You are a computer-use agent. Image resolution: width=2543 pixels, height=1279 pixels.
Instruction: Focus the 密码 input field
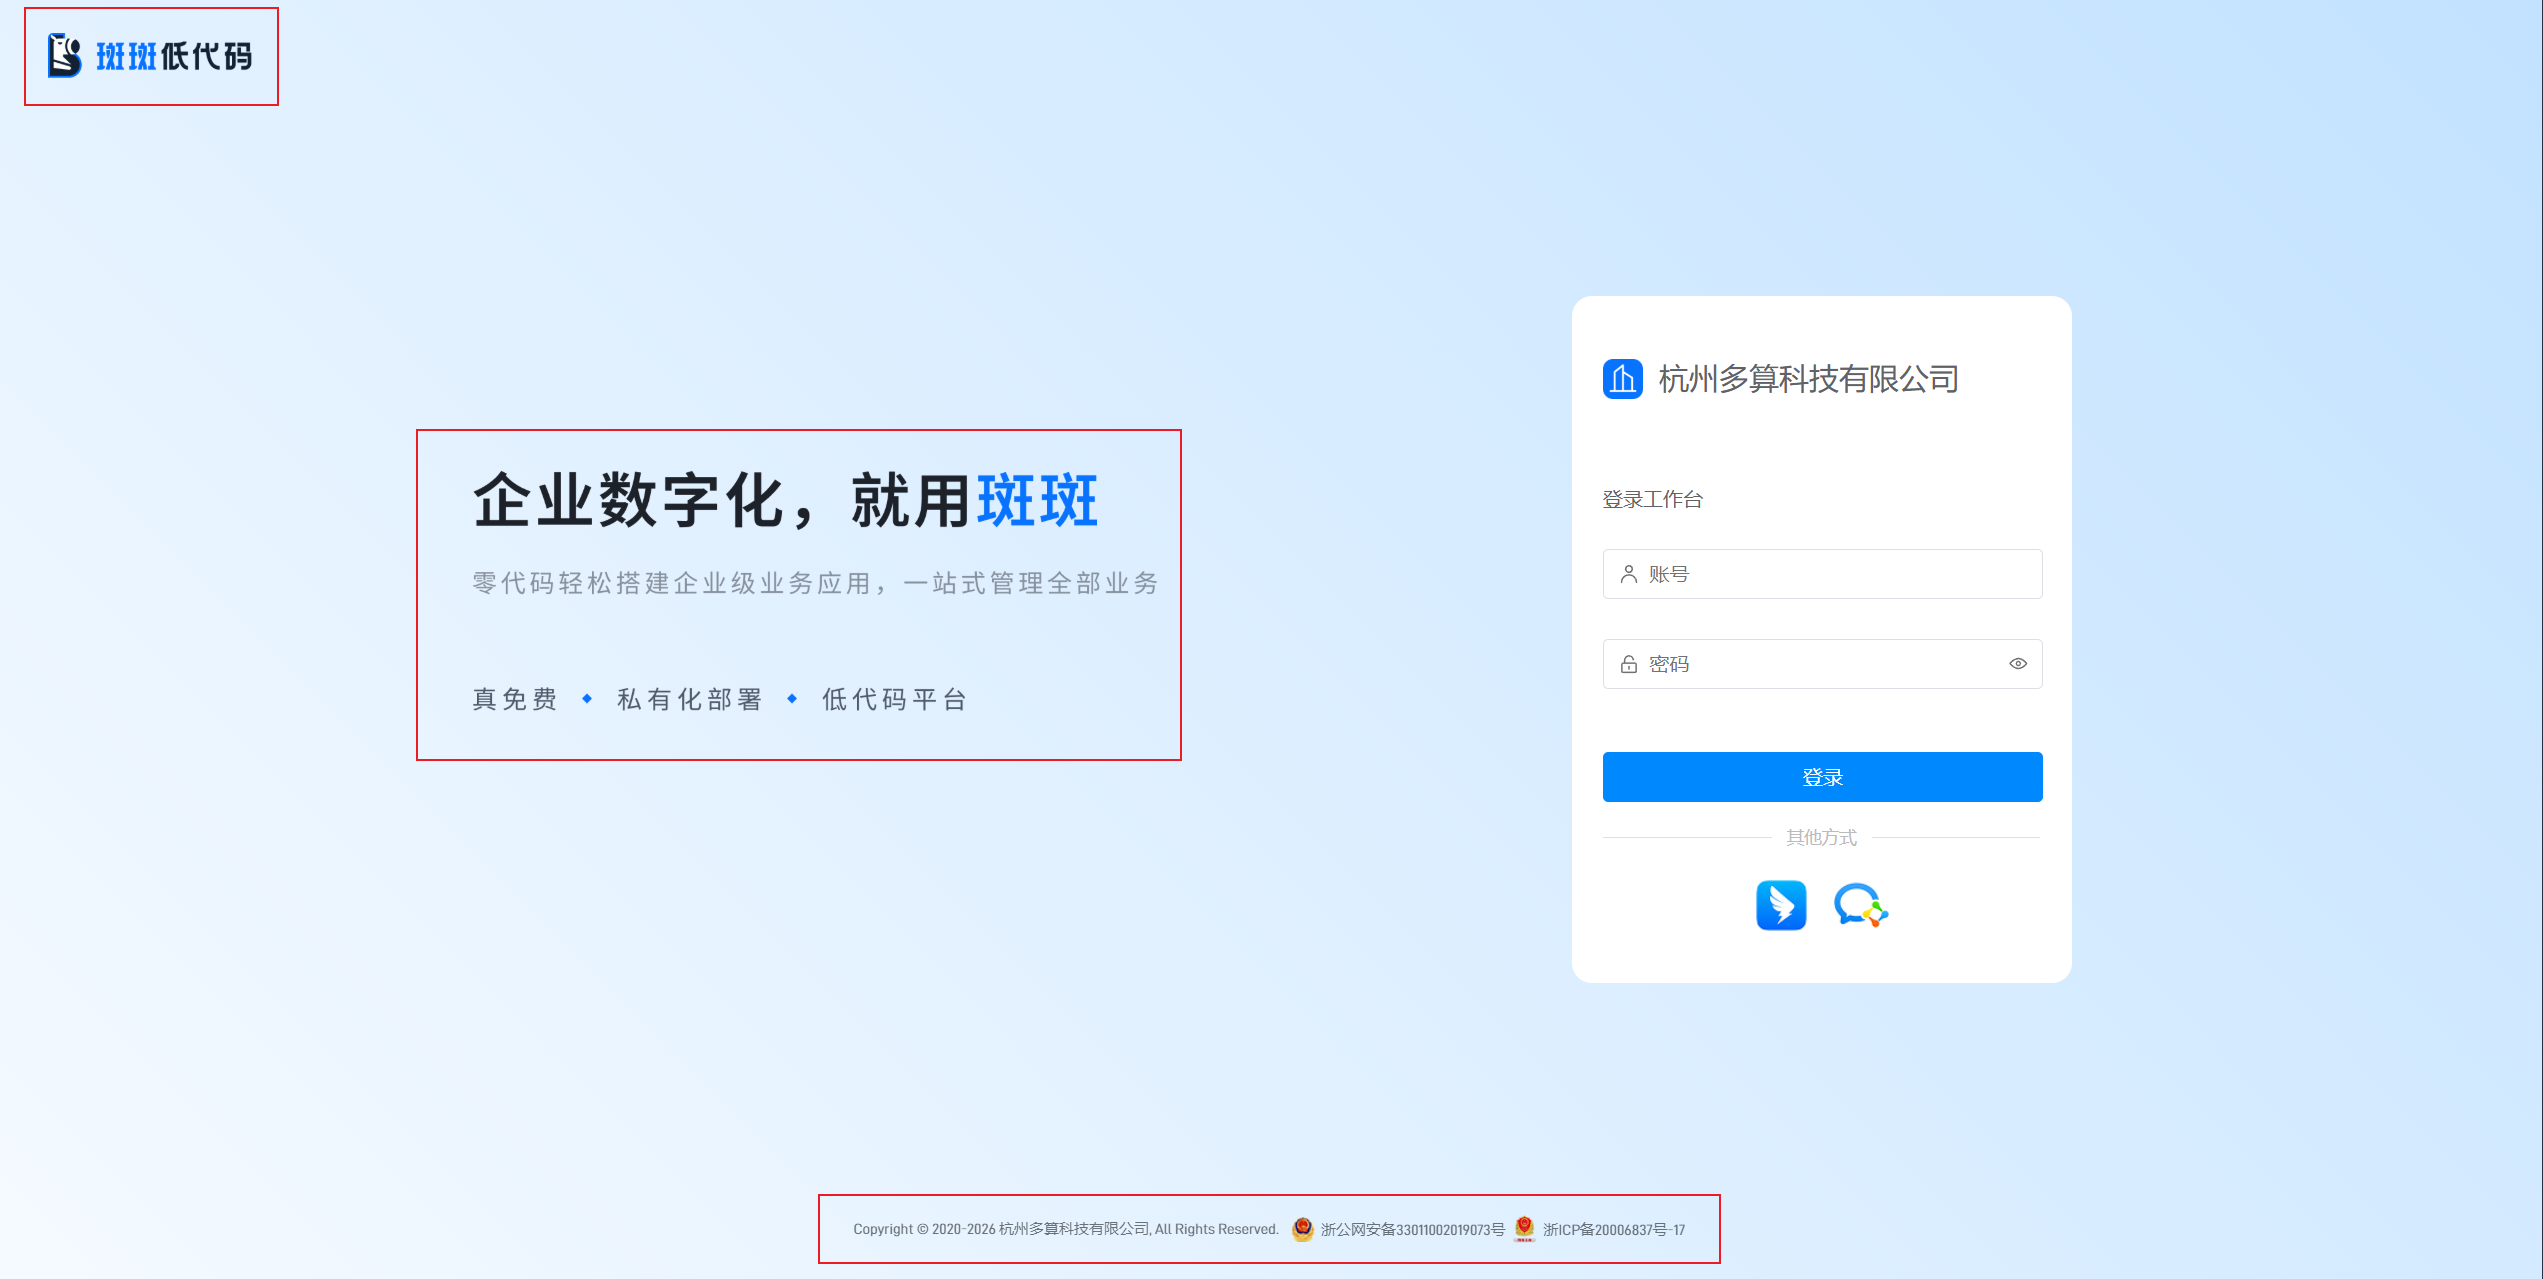(1822, 664)
